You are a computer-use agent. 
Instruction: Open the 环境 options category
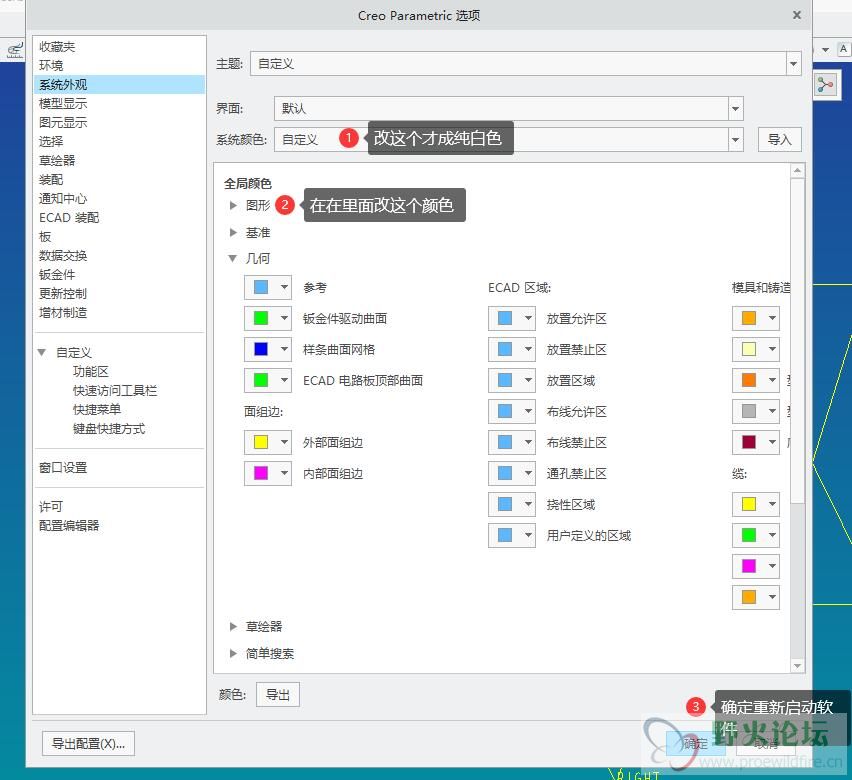(x=51, y=66)
